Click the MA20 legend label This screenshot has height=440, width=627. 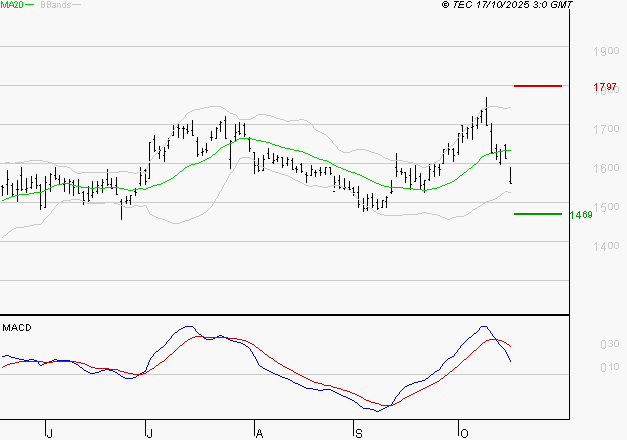click(x=11, y=5)
